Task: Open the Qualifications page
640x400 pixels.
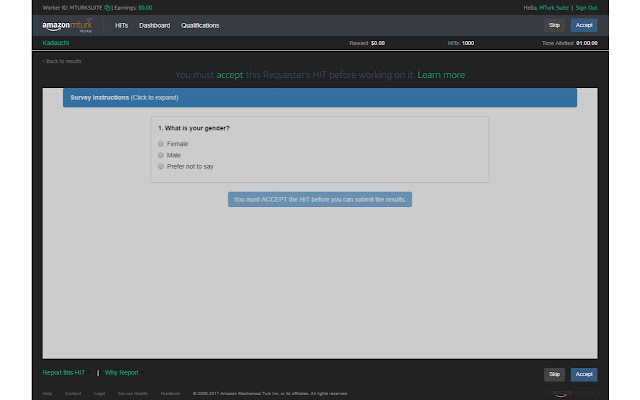Action: coord(200,25)
